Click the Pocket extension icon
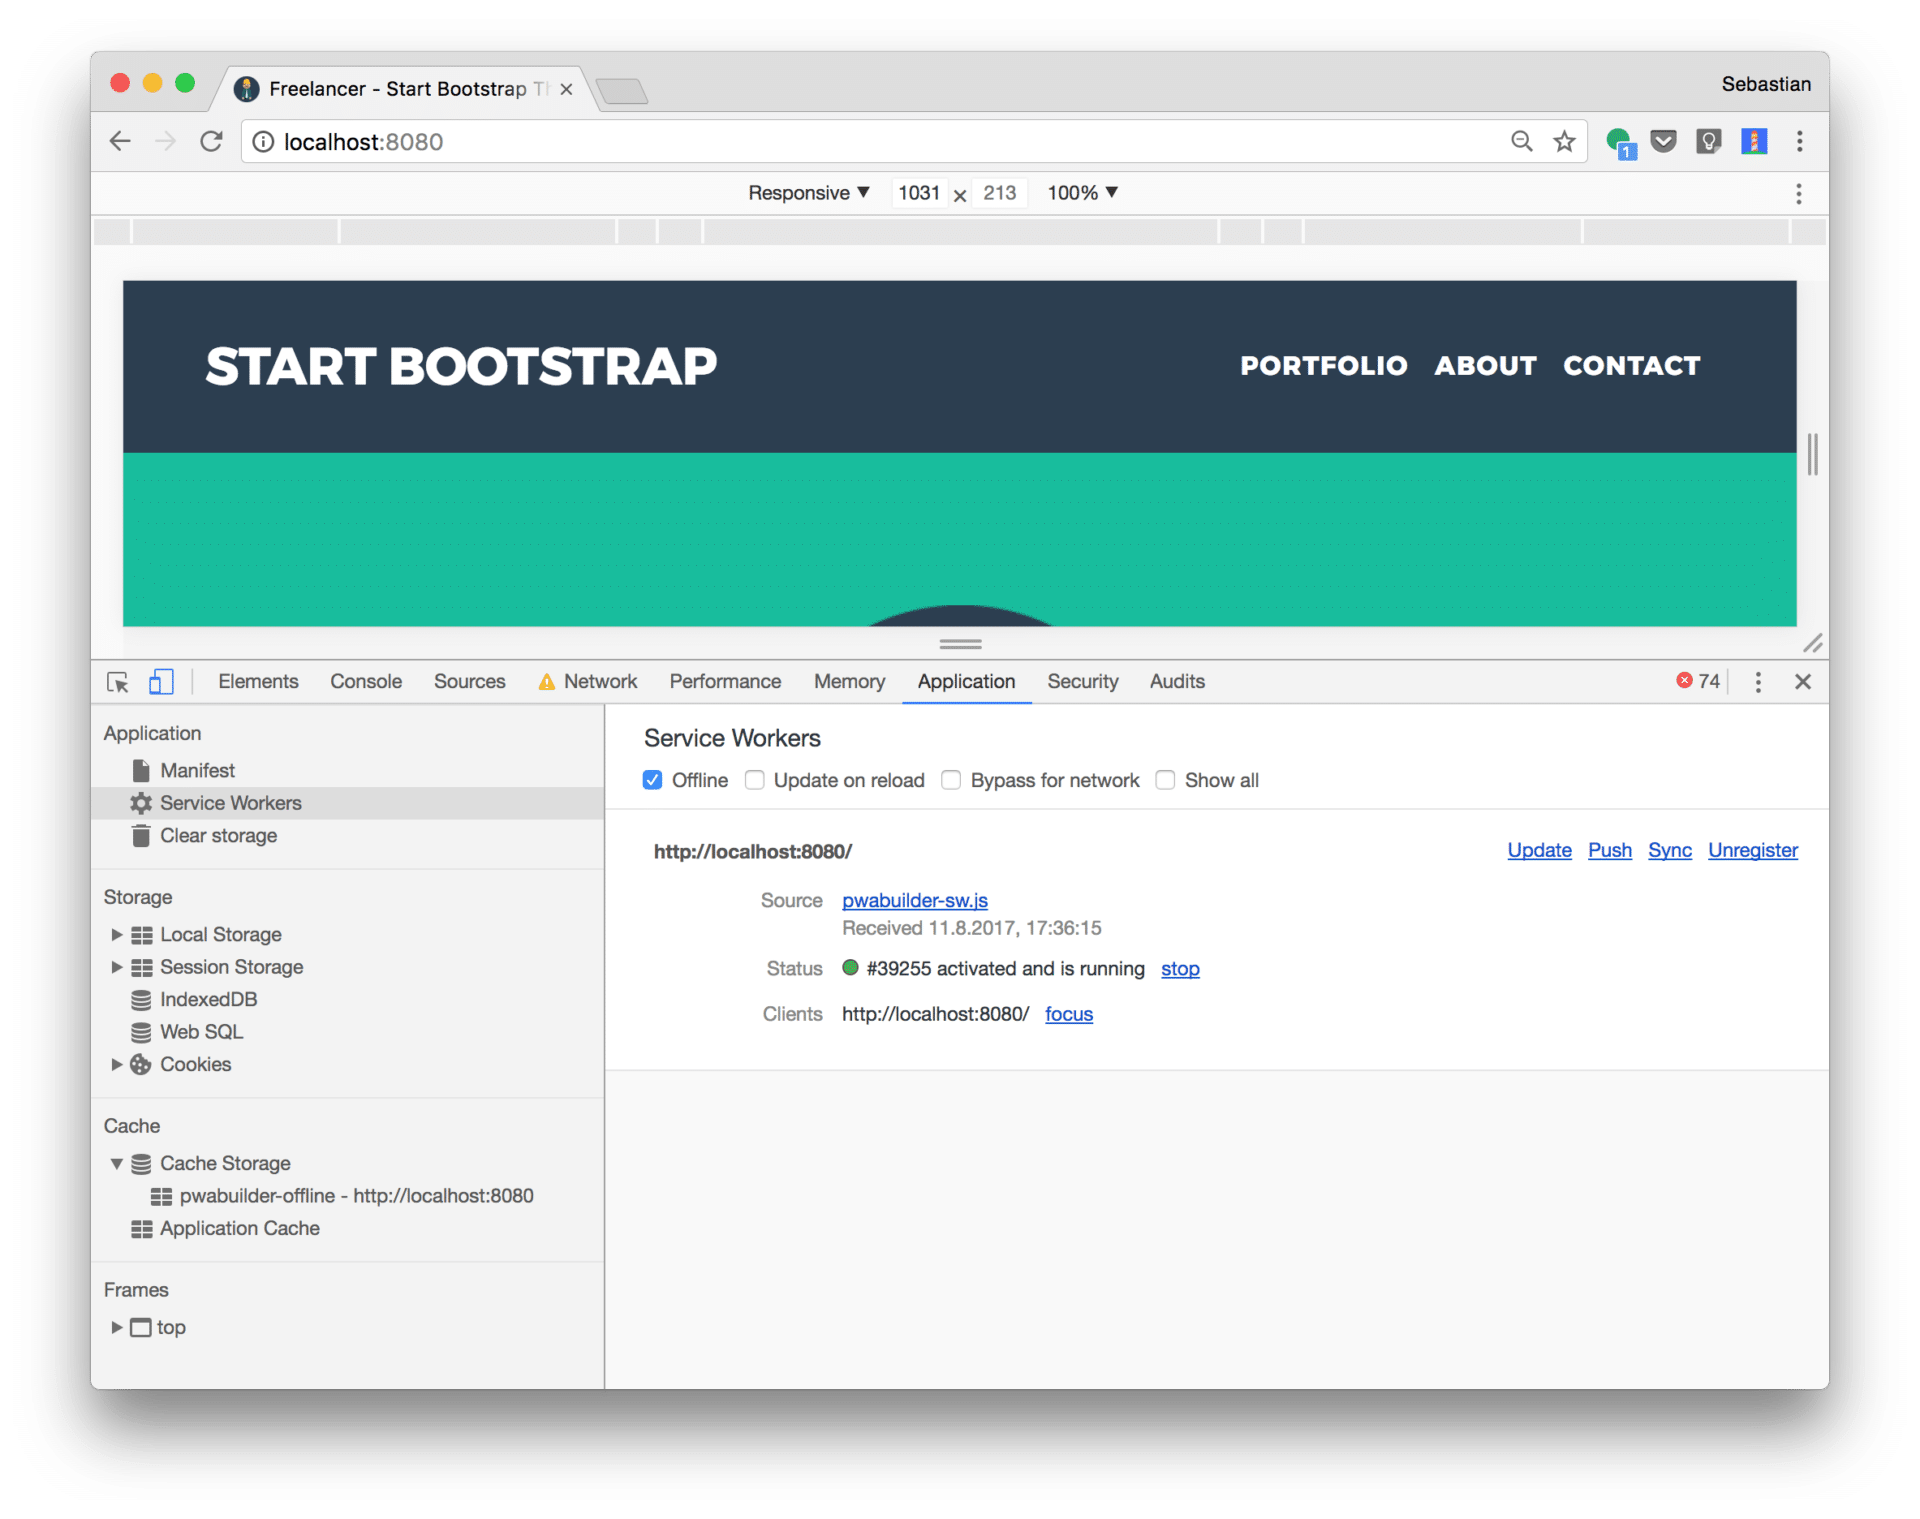This screenshot has width=1920, height=1519. click(x=1664, y=141)
